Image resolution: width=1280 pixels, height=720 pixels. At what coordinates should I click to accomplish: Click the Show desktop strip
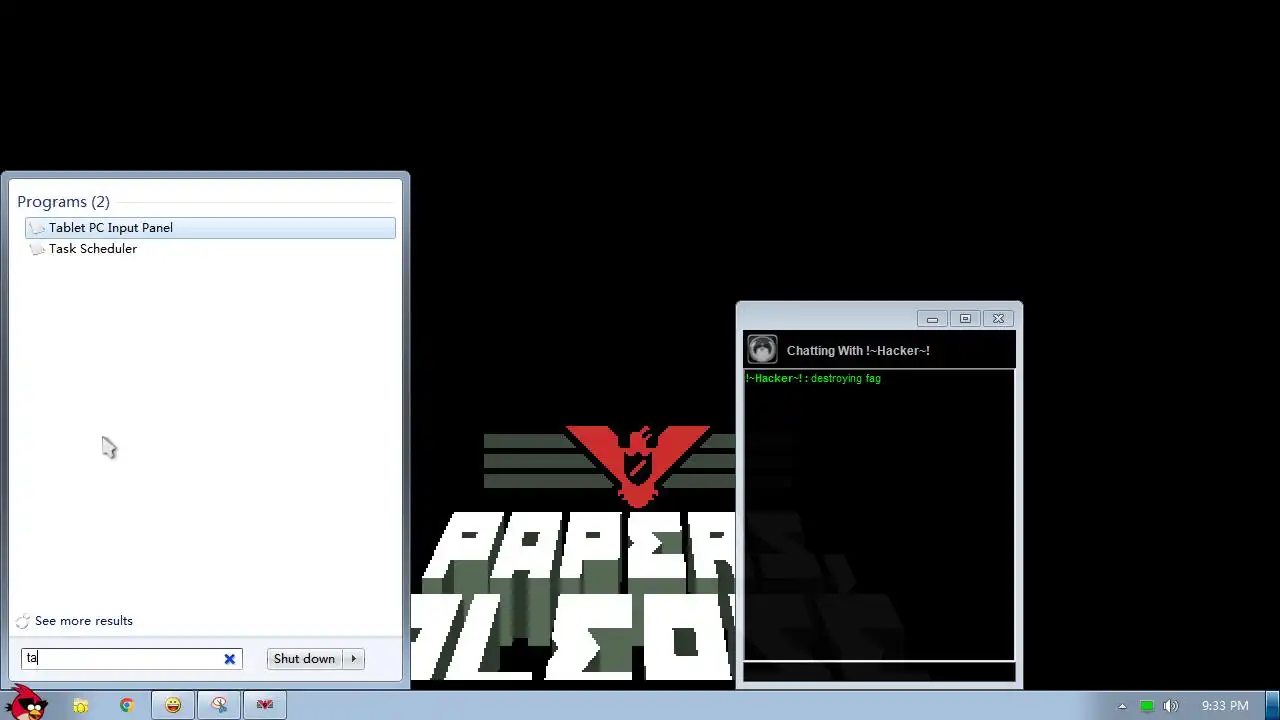(x=1273, y=705)
